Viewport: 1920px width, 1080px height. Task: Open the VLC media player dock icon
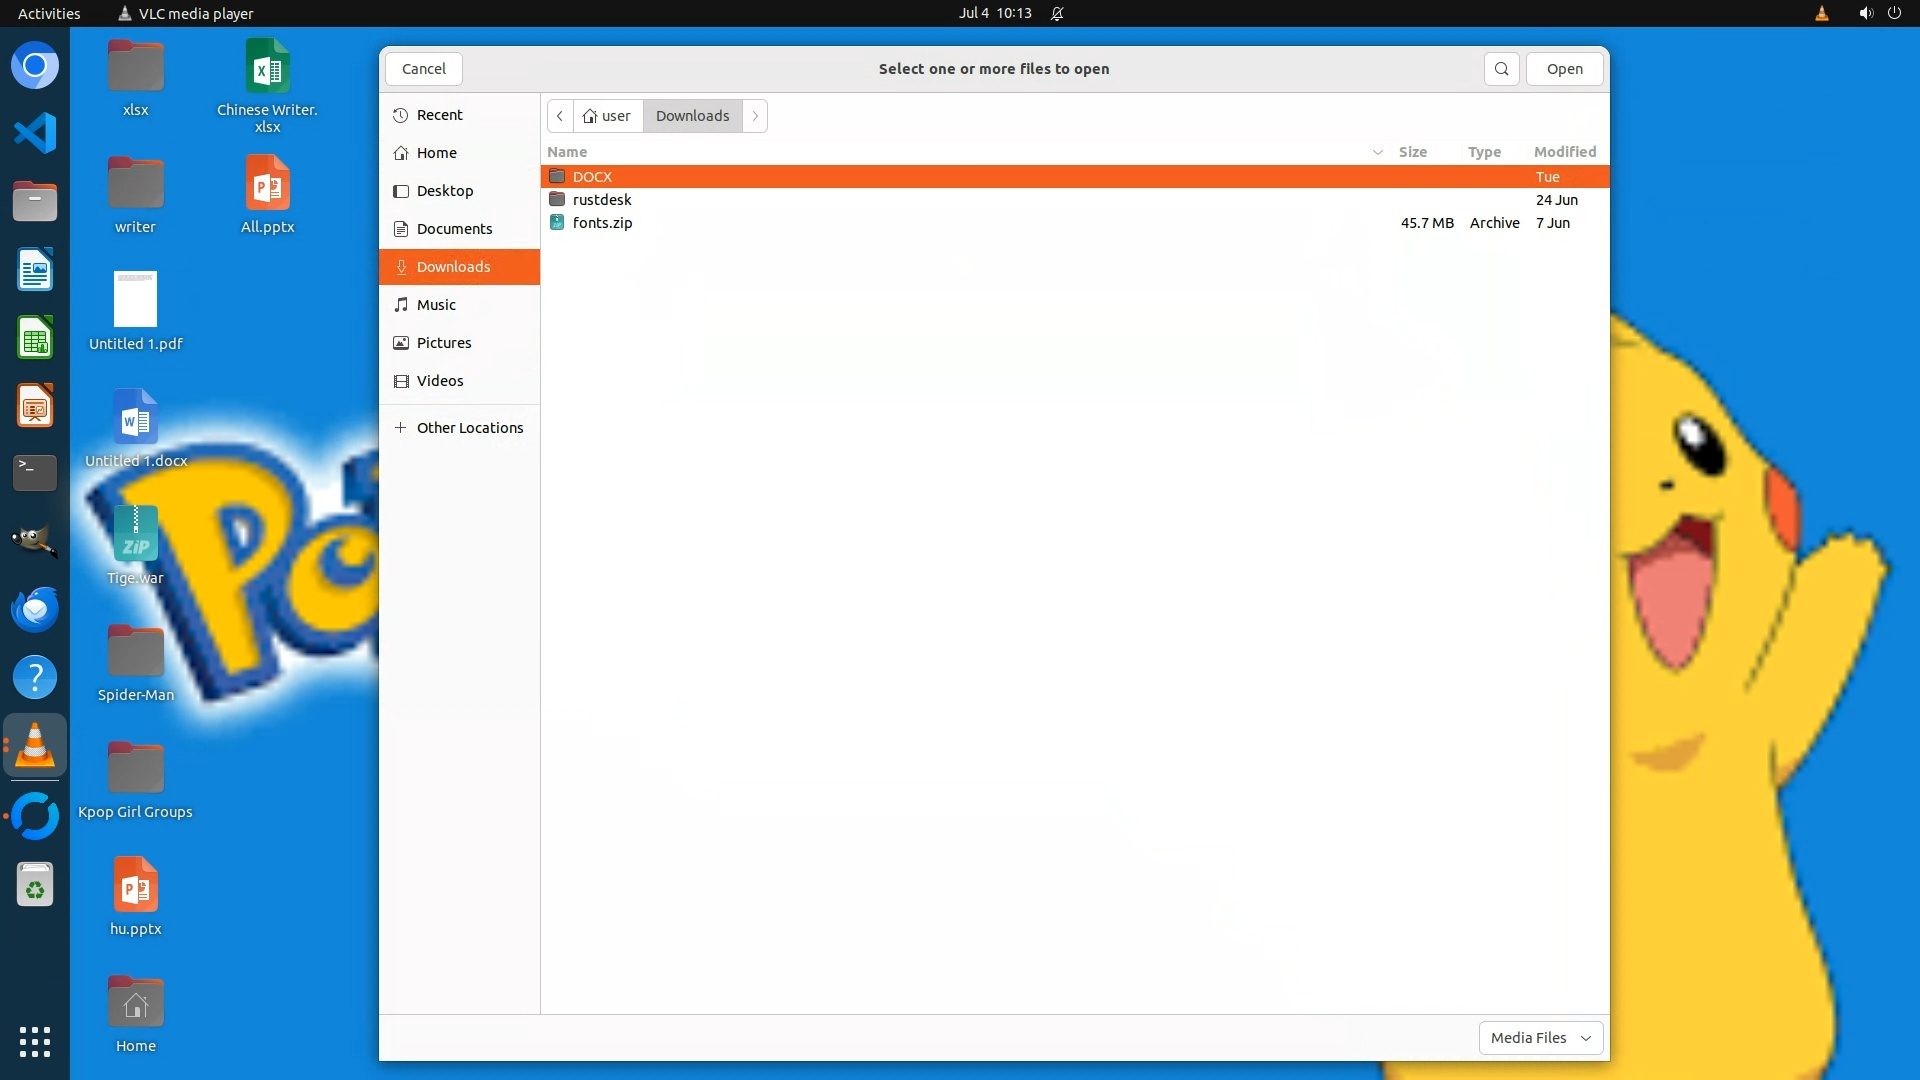(35, 745)
